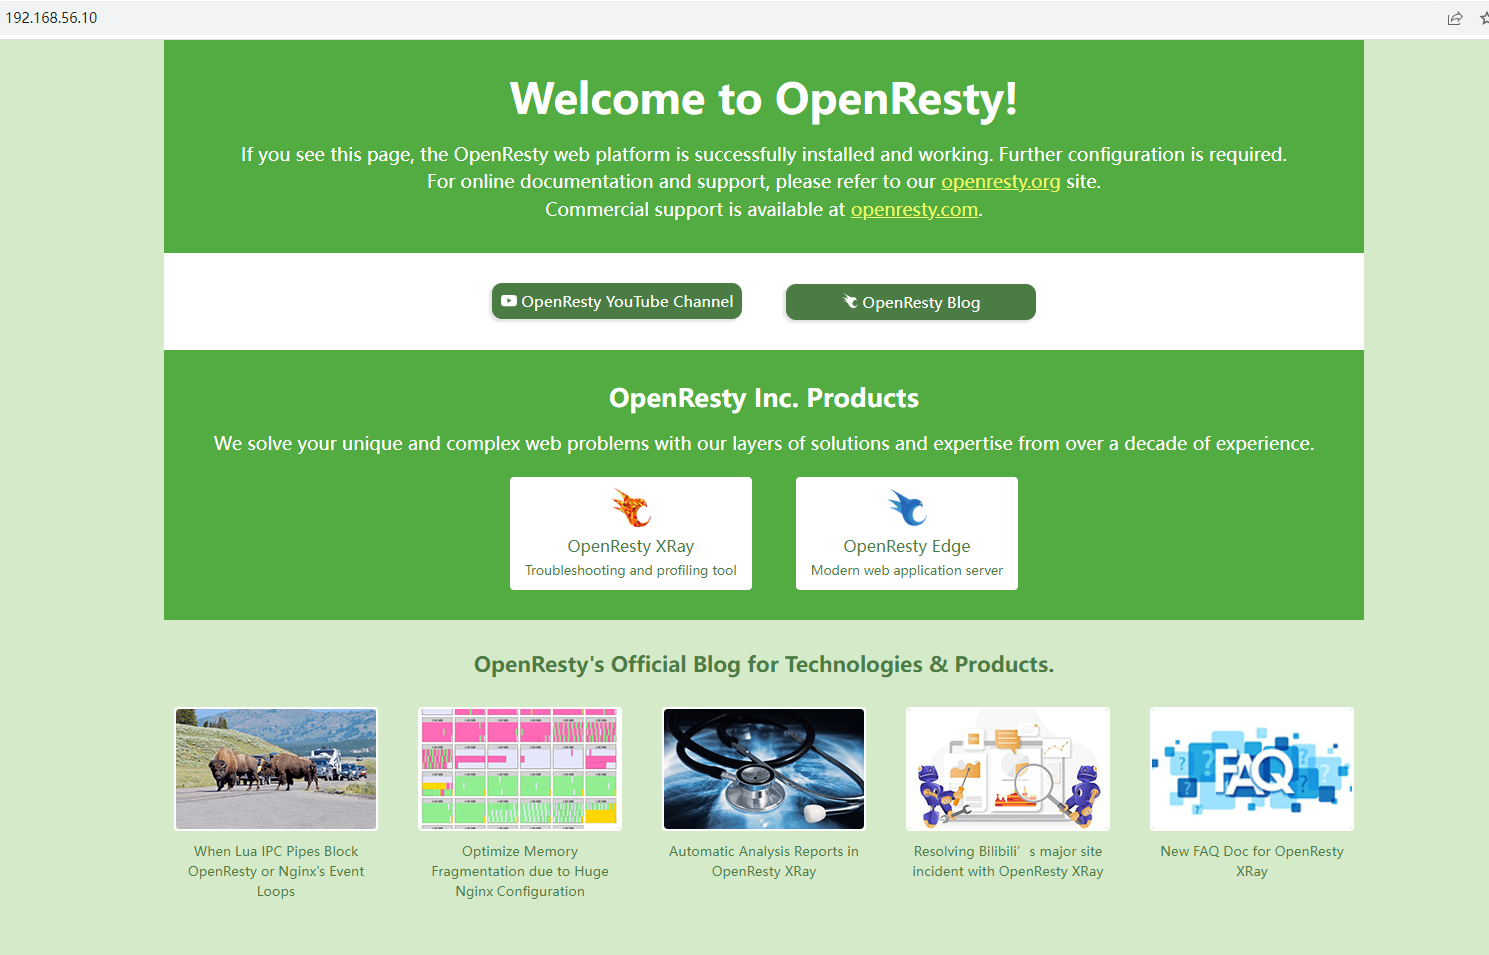Viewport: 1489px width, 955px height.
Task: Open the New FAQ Doc for XRay link
Action: 1251,861
